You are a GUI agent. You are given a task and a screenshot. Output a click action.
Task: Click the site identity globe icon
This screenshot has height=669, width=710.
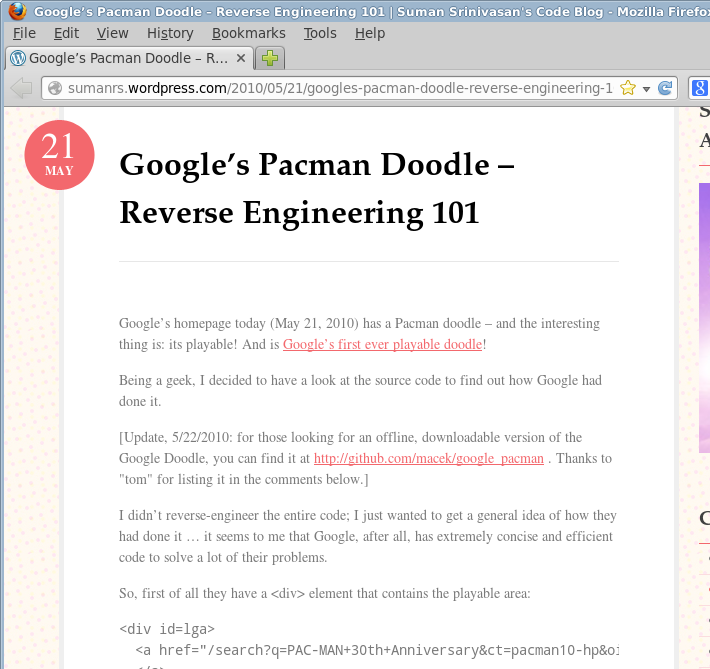[x=55, y=88]
